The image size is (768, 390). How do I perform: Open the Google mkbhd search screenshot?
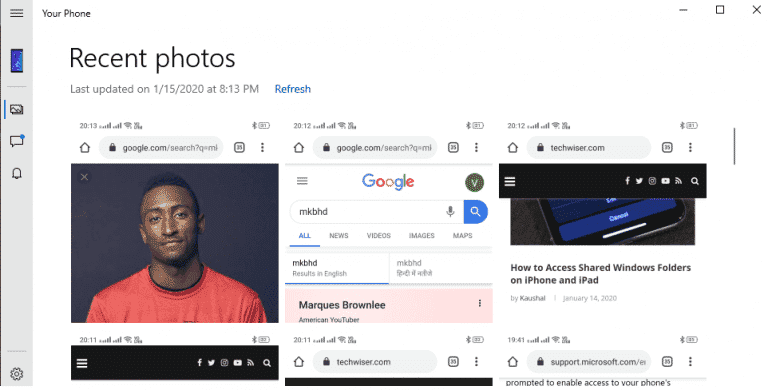click(389, 221)
